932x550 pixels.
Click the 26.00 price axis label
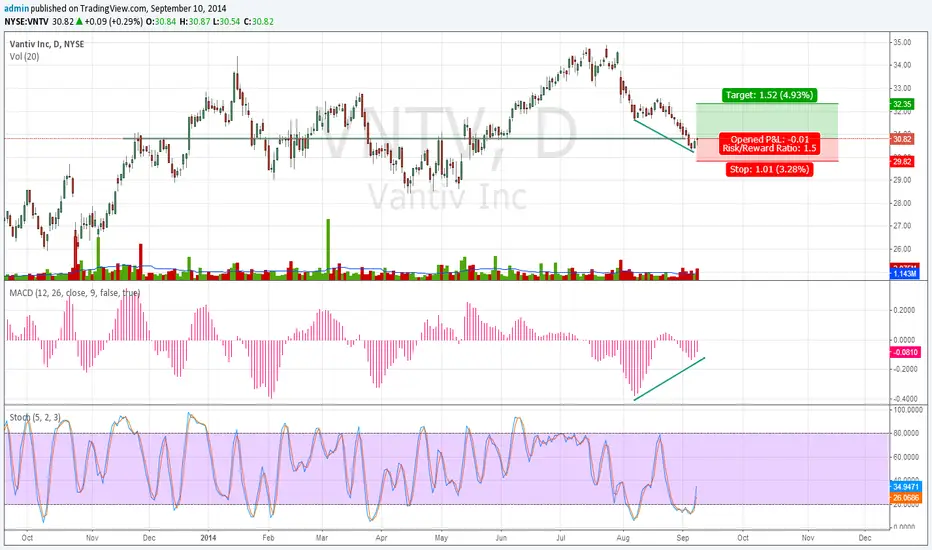pos(902,249)
